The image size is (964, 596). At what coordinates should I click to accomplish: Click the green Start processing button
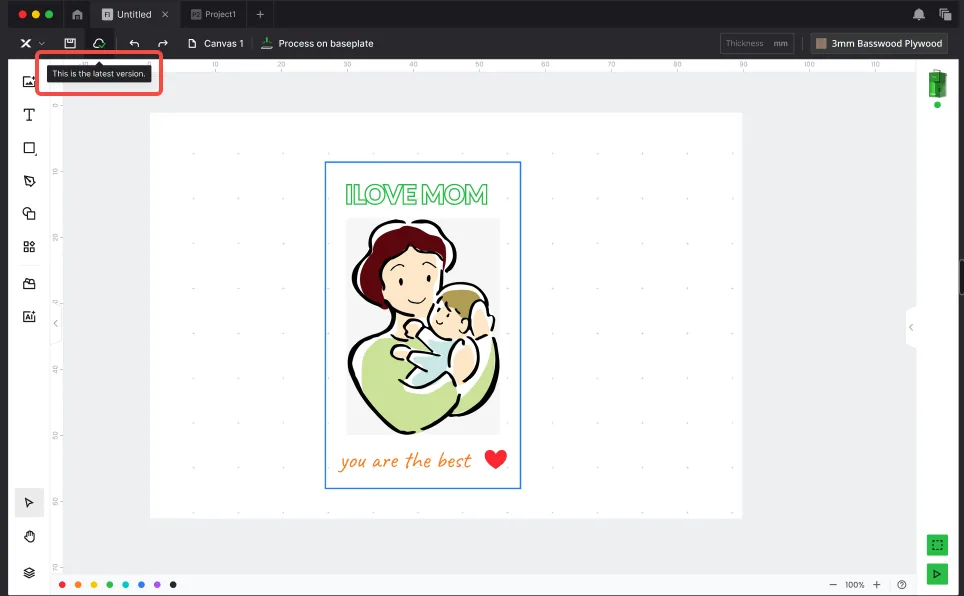[x=937, y=574]
